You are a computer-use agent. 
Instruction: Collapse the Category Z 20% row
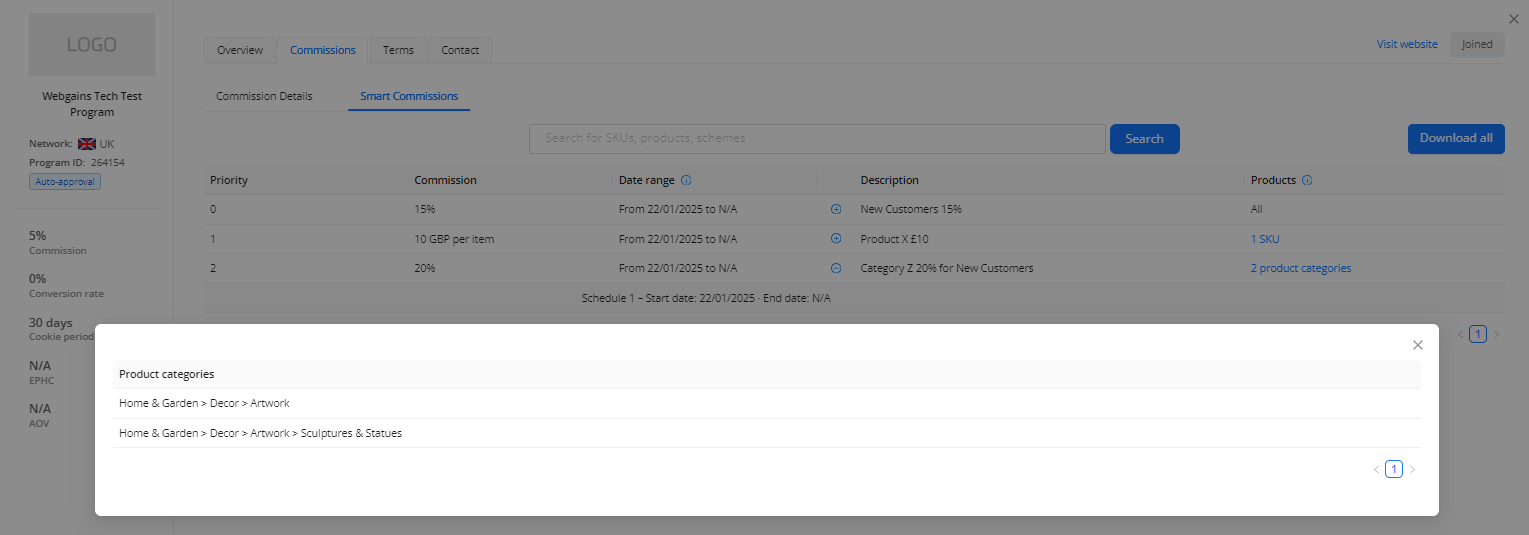836,269
